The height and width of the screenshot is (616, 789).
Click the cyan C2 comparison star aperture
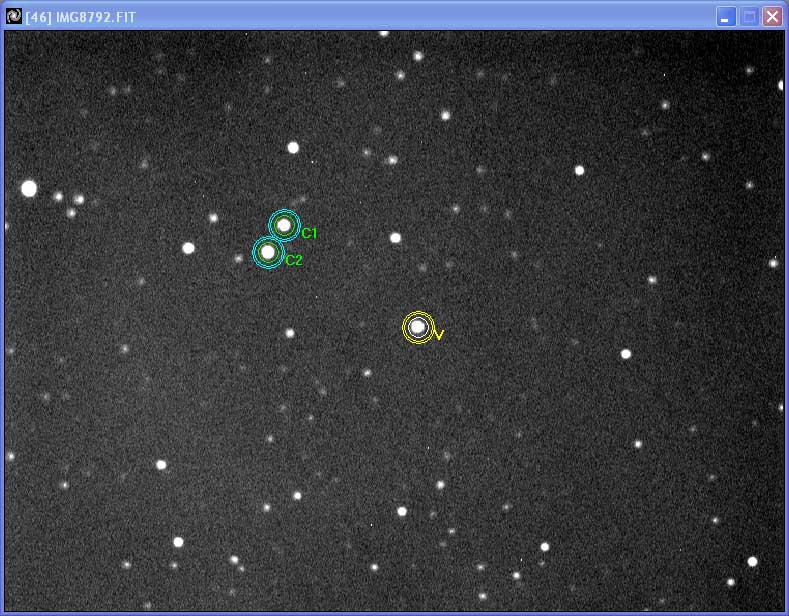click(x=267, y=252)
